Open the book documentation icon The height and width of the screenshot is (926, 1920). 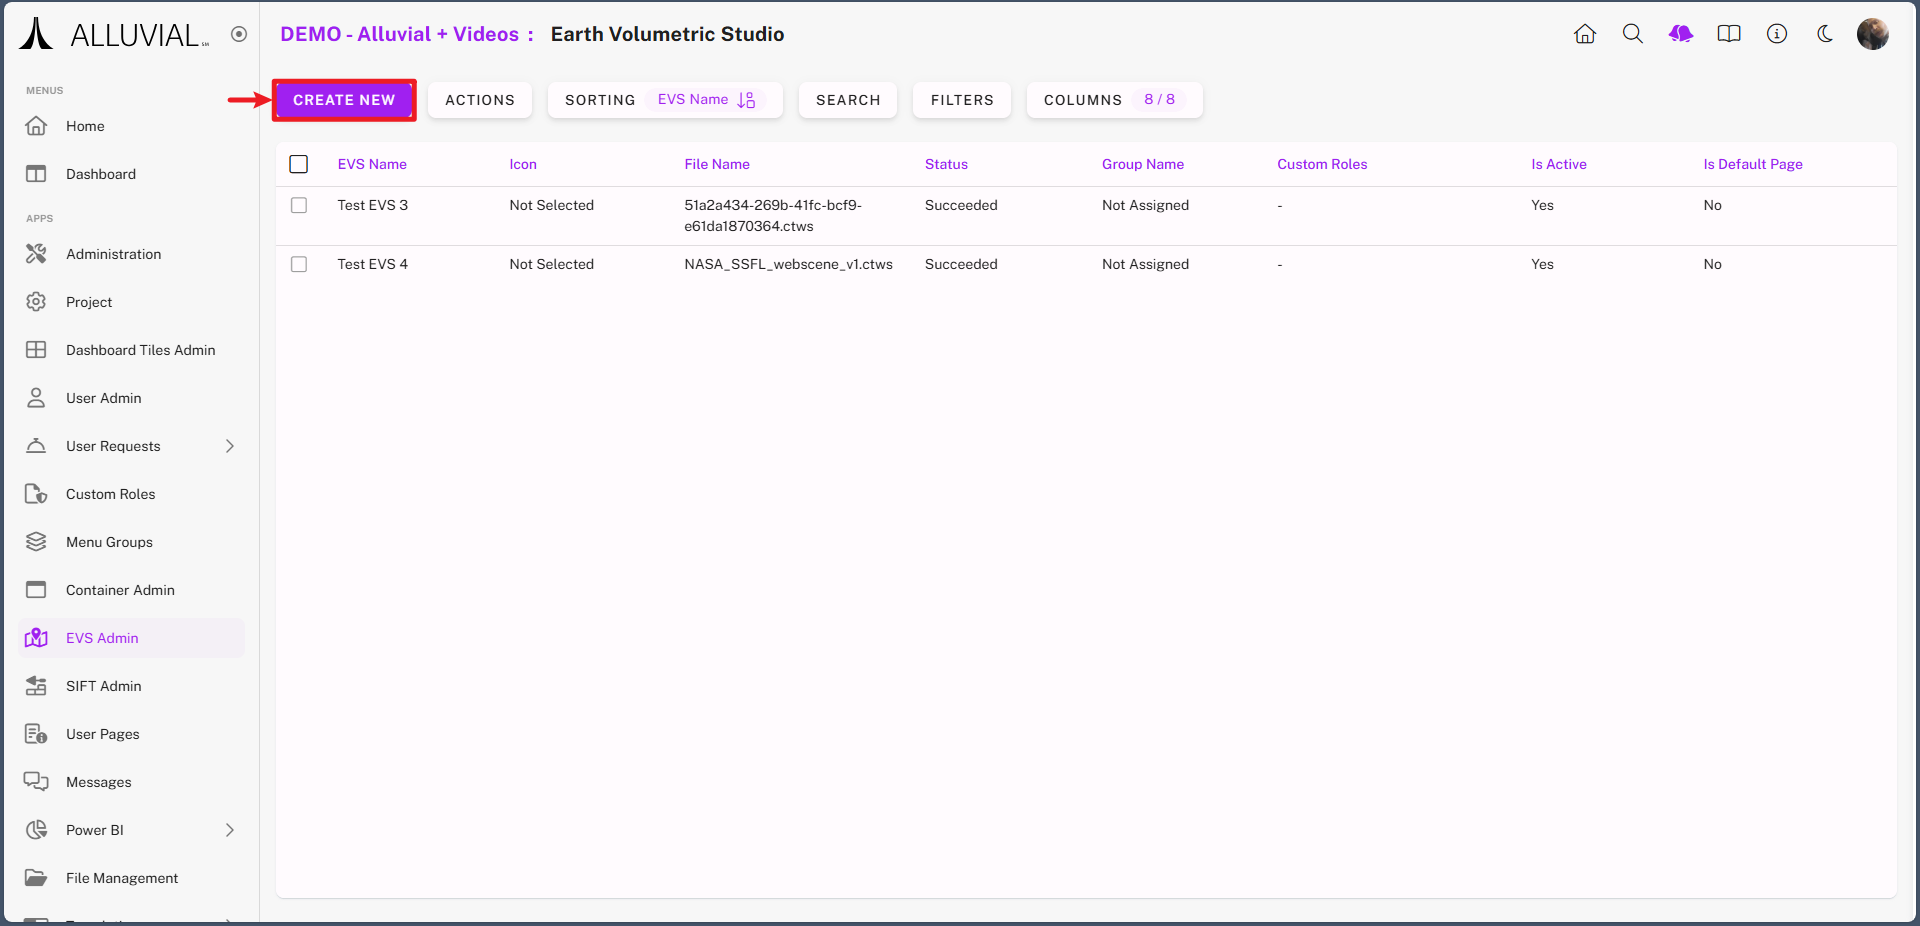click(x=1729, y=34)
